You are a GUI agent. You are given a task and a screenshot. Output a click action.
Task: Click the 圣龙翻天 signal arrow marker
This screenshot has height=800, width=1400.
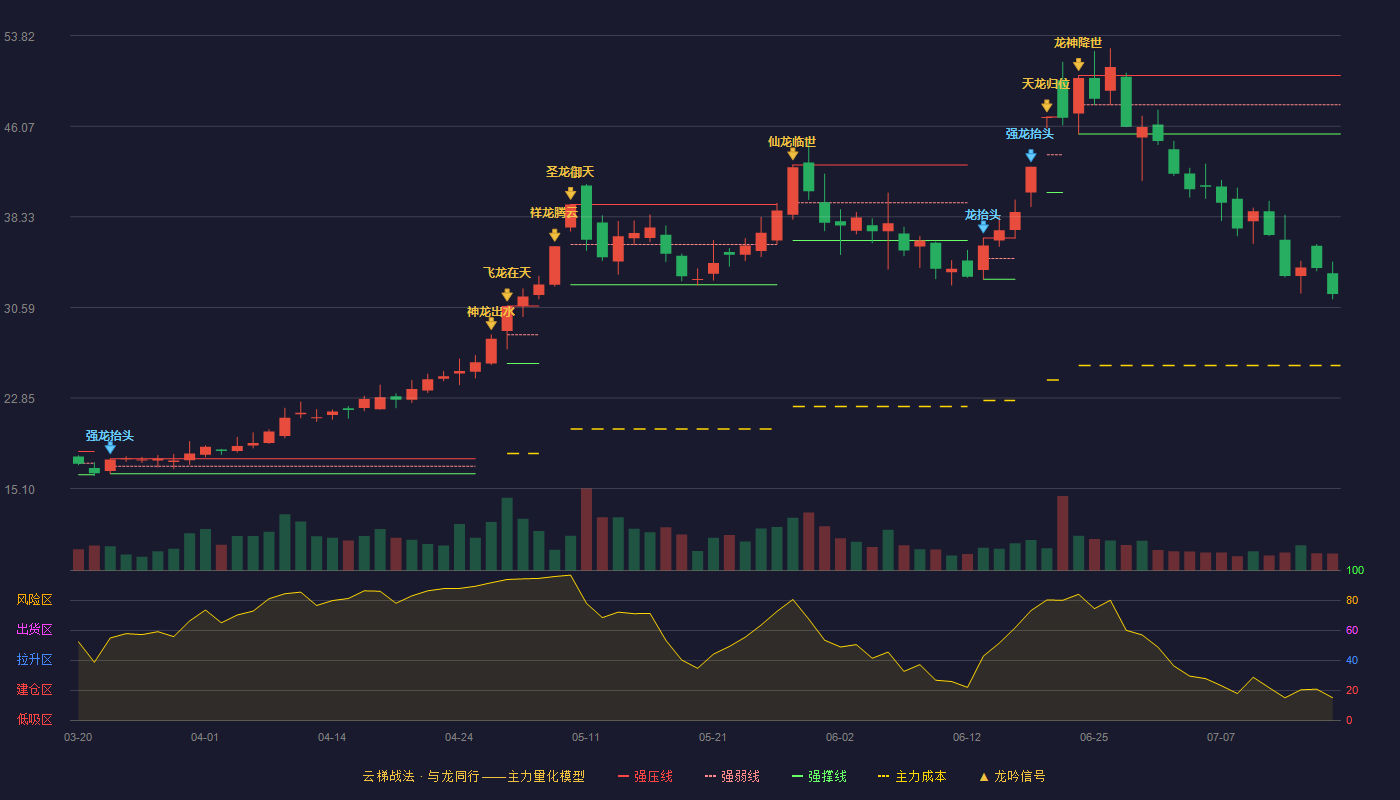(x=570, y=194)
